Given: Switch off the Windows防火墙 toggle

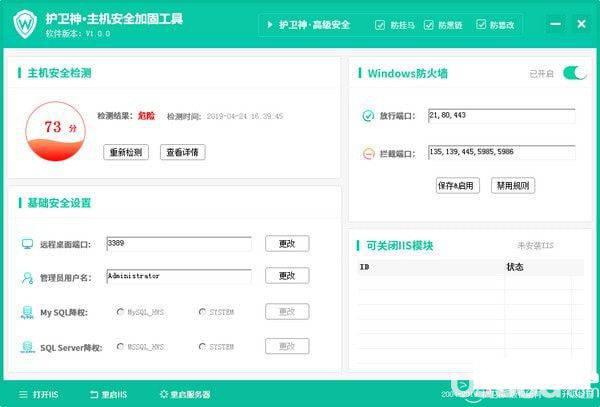Looking at the screenshot, I should point(574,73).
